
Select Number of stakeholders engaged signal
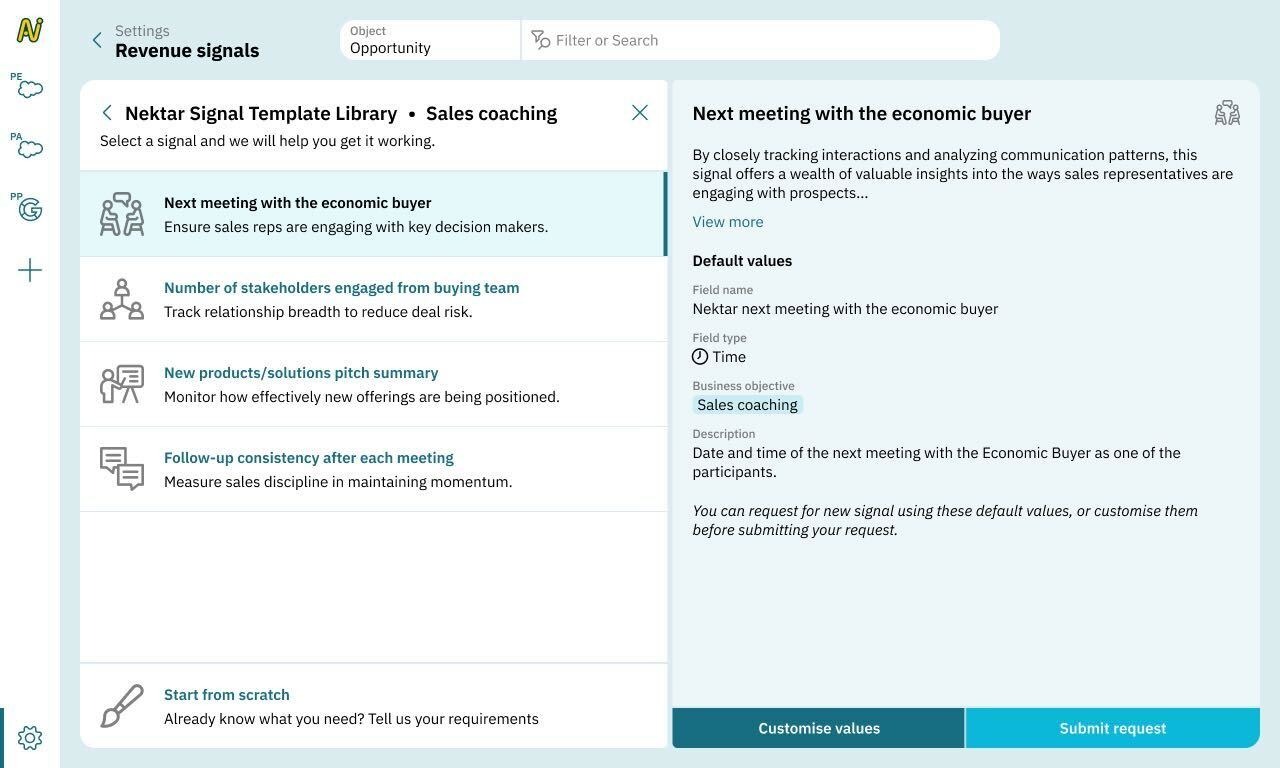(x=341, y=288)
